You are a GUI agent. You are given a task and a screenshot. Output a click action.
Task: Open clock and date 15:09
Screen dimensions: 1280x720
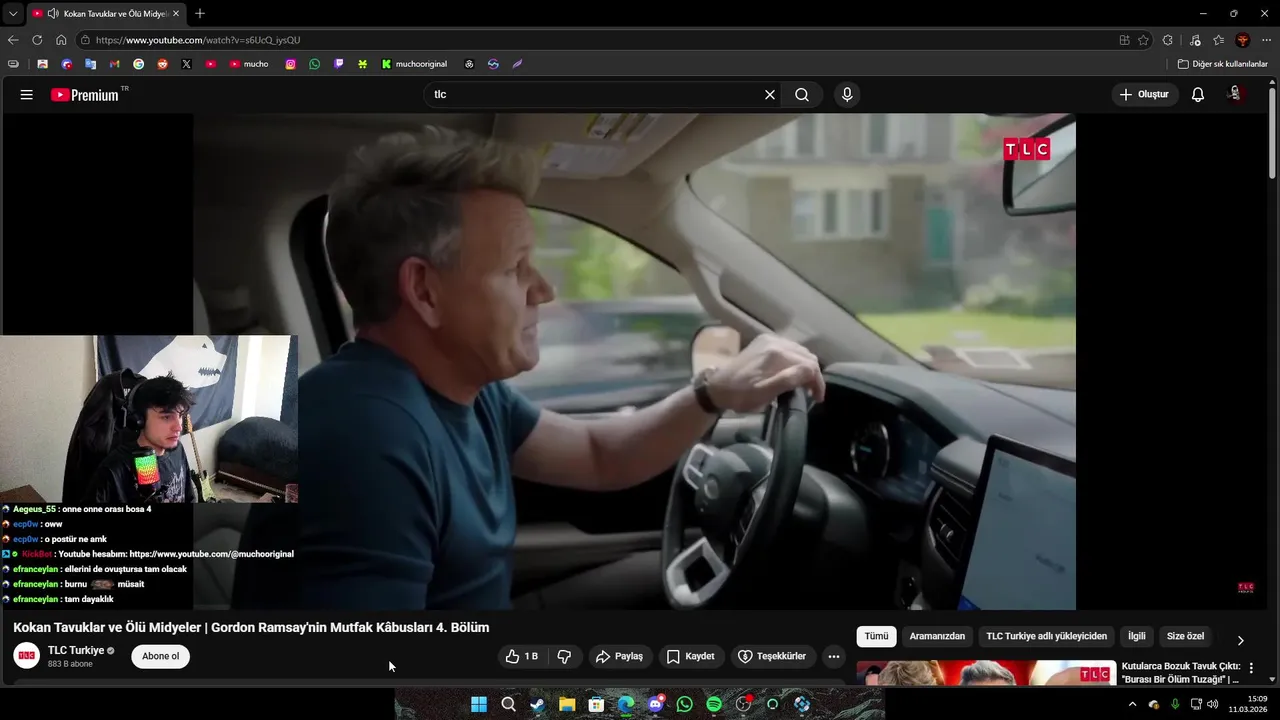point(1248,704)
